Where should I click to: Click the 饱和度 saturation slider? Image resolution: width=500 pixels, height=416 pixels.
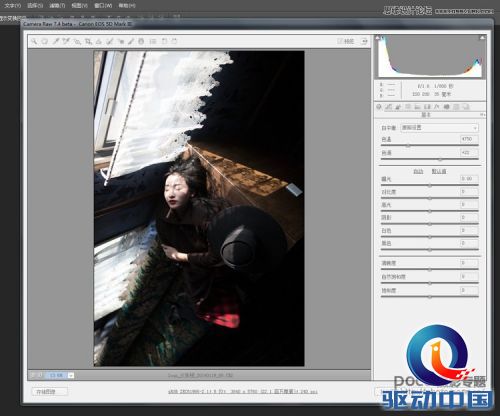point(430,297)
